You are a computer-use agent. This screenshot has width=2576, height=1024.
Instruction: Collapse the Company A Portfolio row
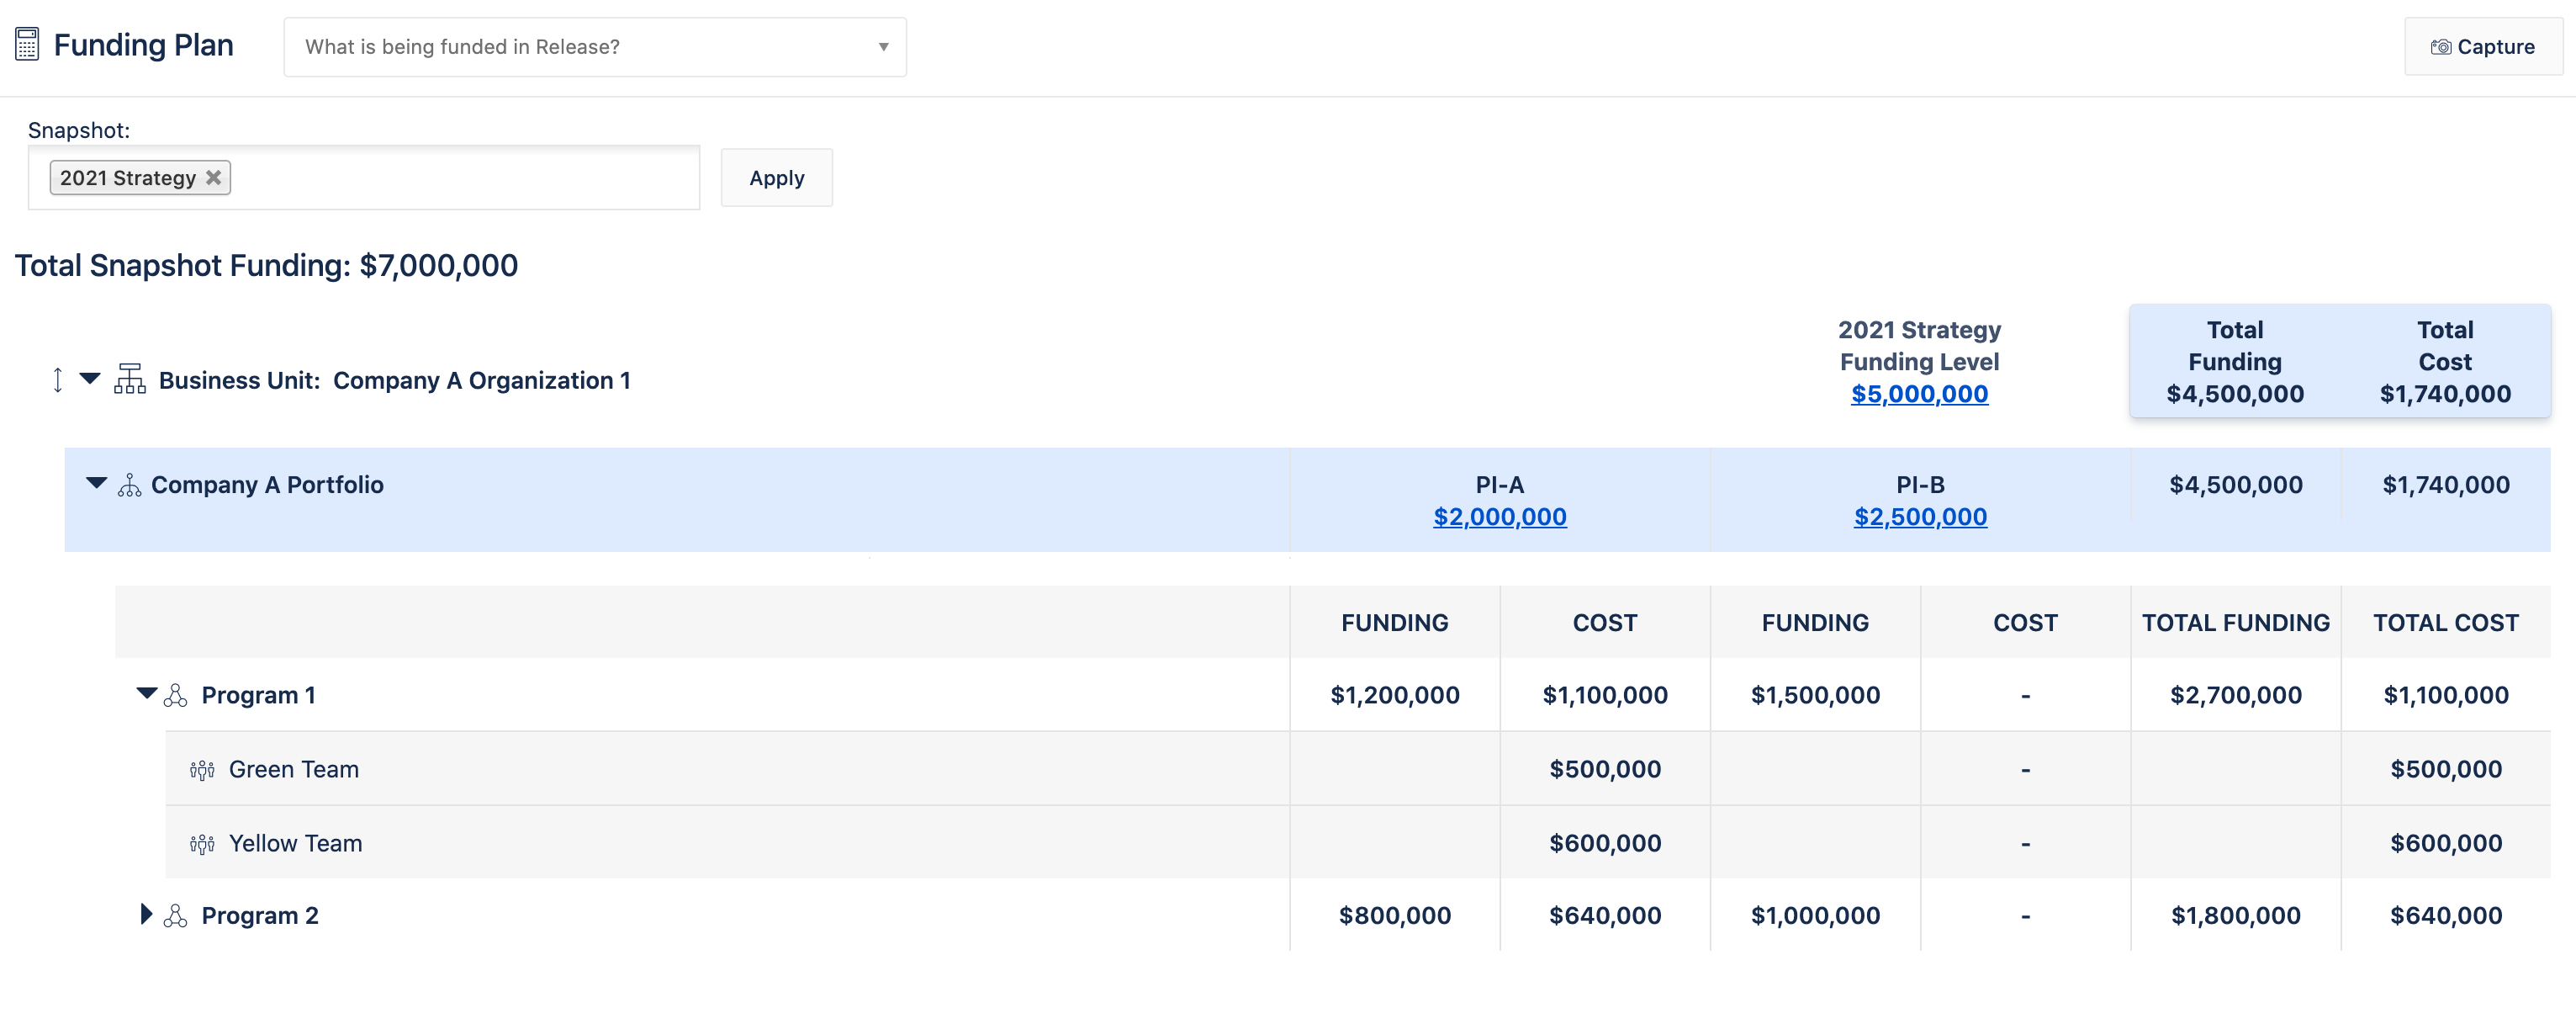click(x=96, y=483)
